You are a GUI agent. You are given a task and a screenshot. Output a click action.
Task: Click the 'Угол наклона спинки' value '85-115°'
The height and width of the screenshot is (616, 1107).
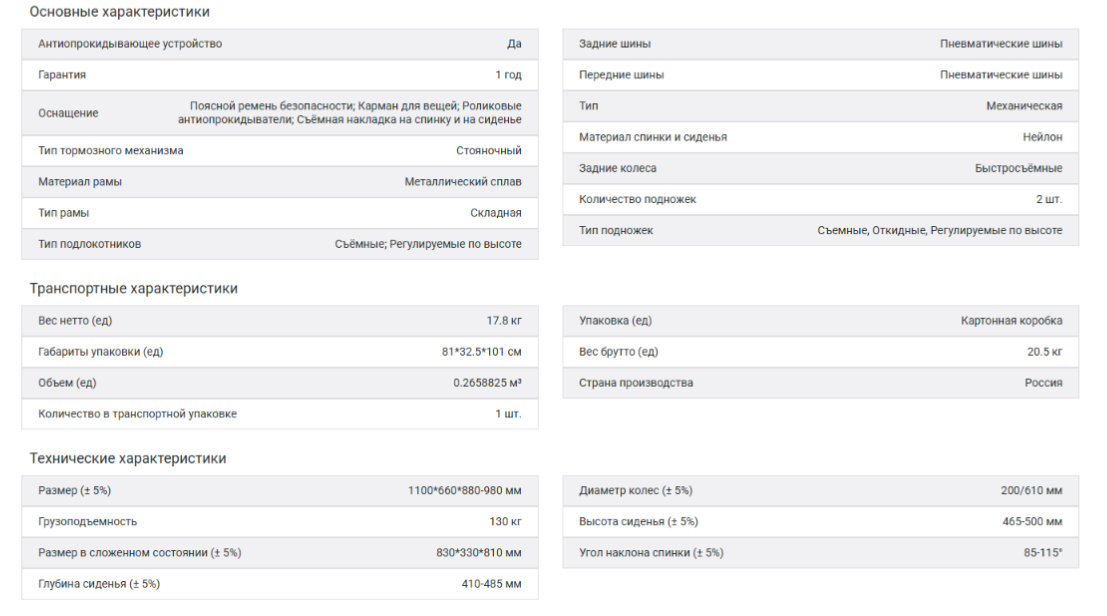pos(1041,553)
